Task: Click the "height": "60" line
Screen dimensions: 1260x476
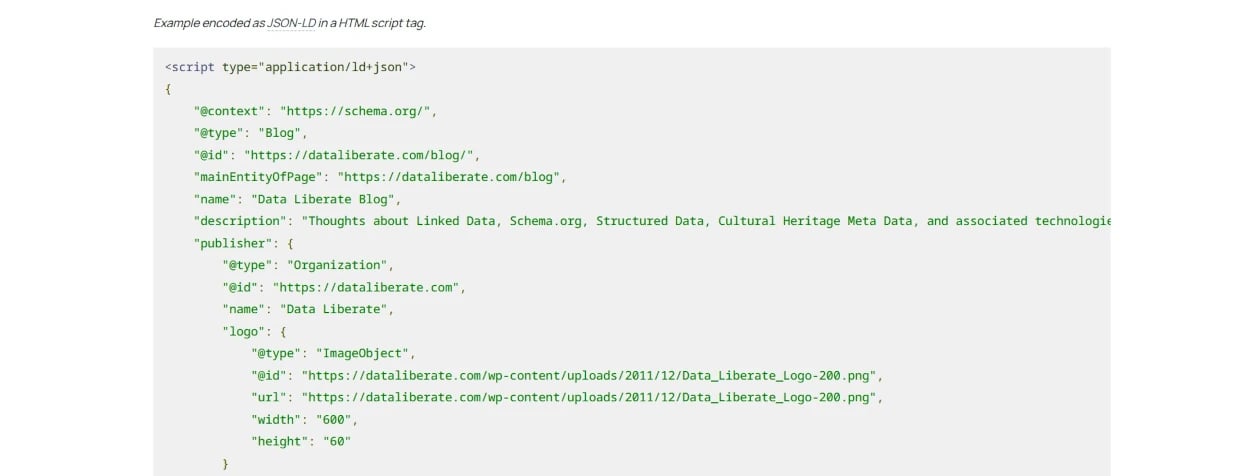Action: pyautogui.click(x=301, y=441)
